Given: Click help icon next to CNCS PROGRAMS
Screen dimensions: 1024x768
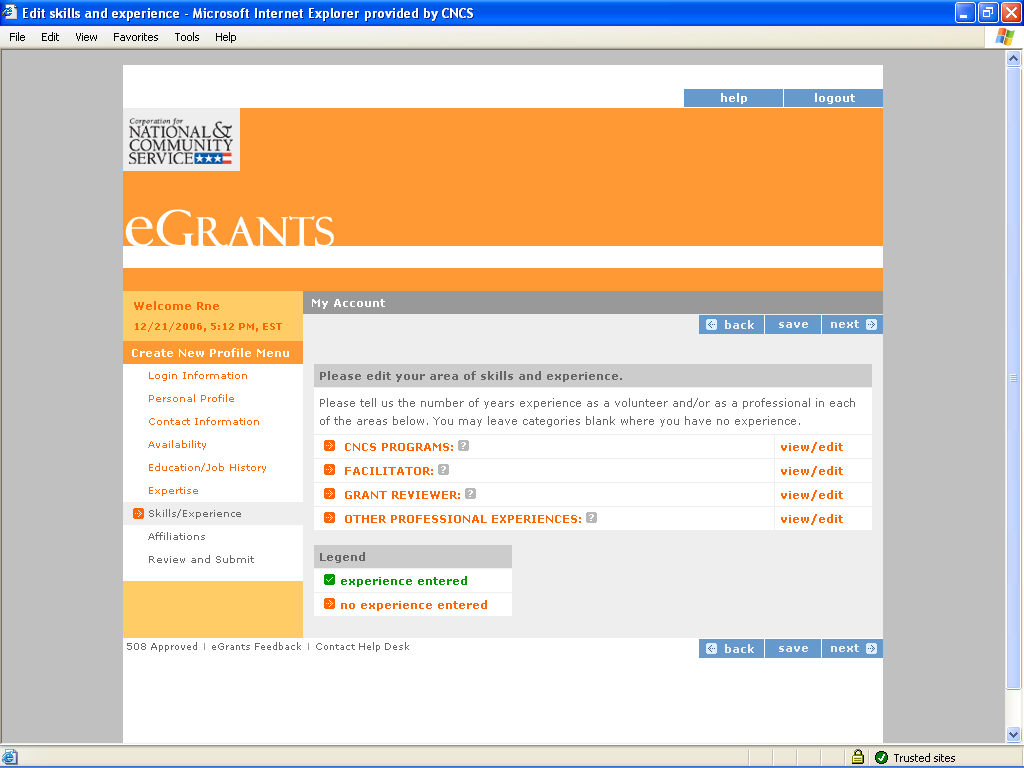Looking at the screenshot, I should (x=464, y=446).
